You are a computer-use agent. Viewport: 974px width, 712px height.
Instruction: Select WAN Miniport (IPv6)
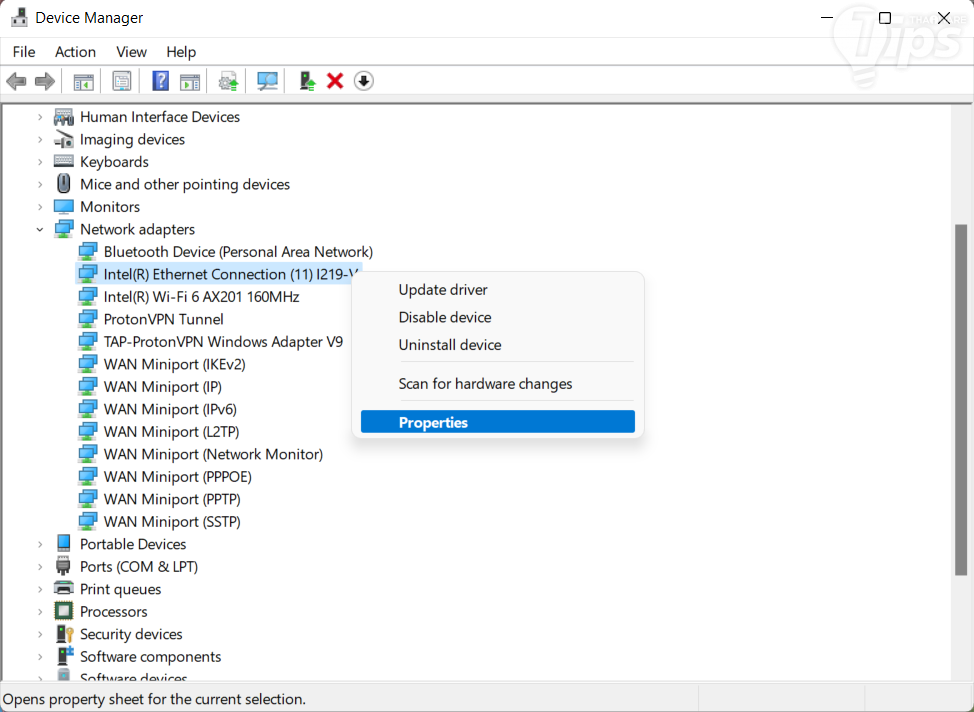tap(170, 409)
